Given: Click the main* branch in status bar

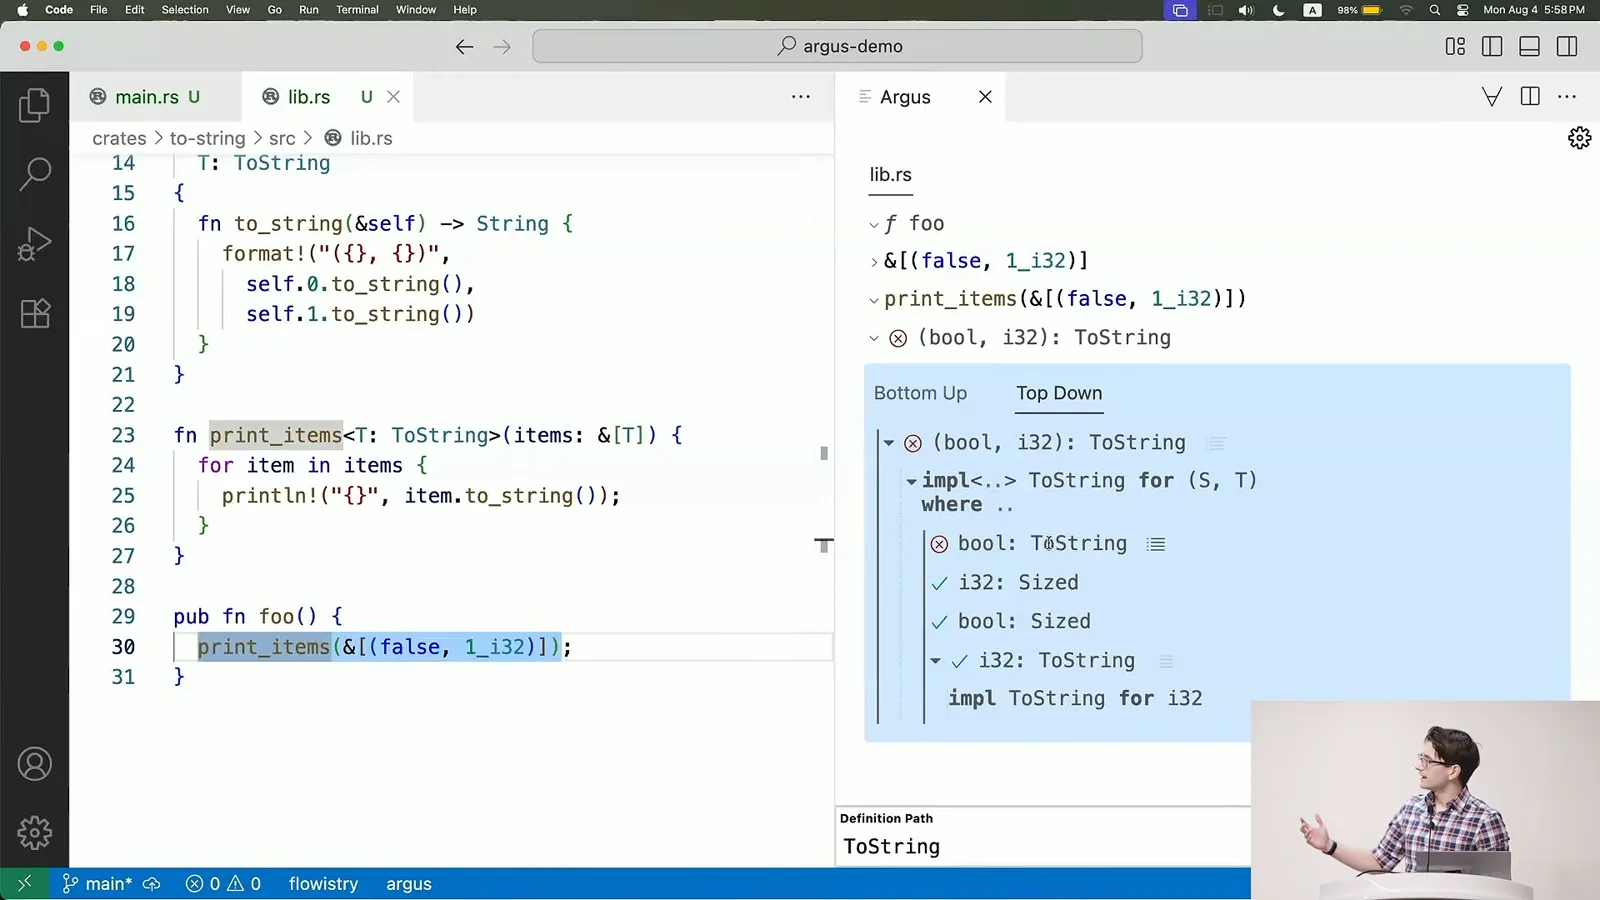Looking at the screenshot, I should click(x=98, y=884).
